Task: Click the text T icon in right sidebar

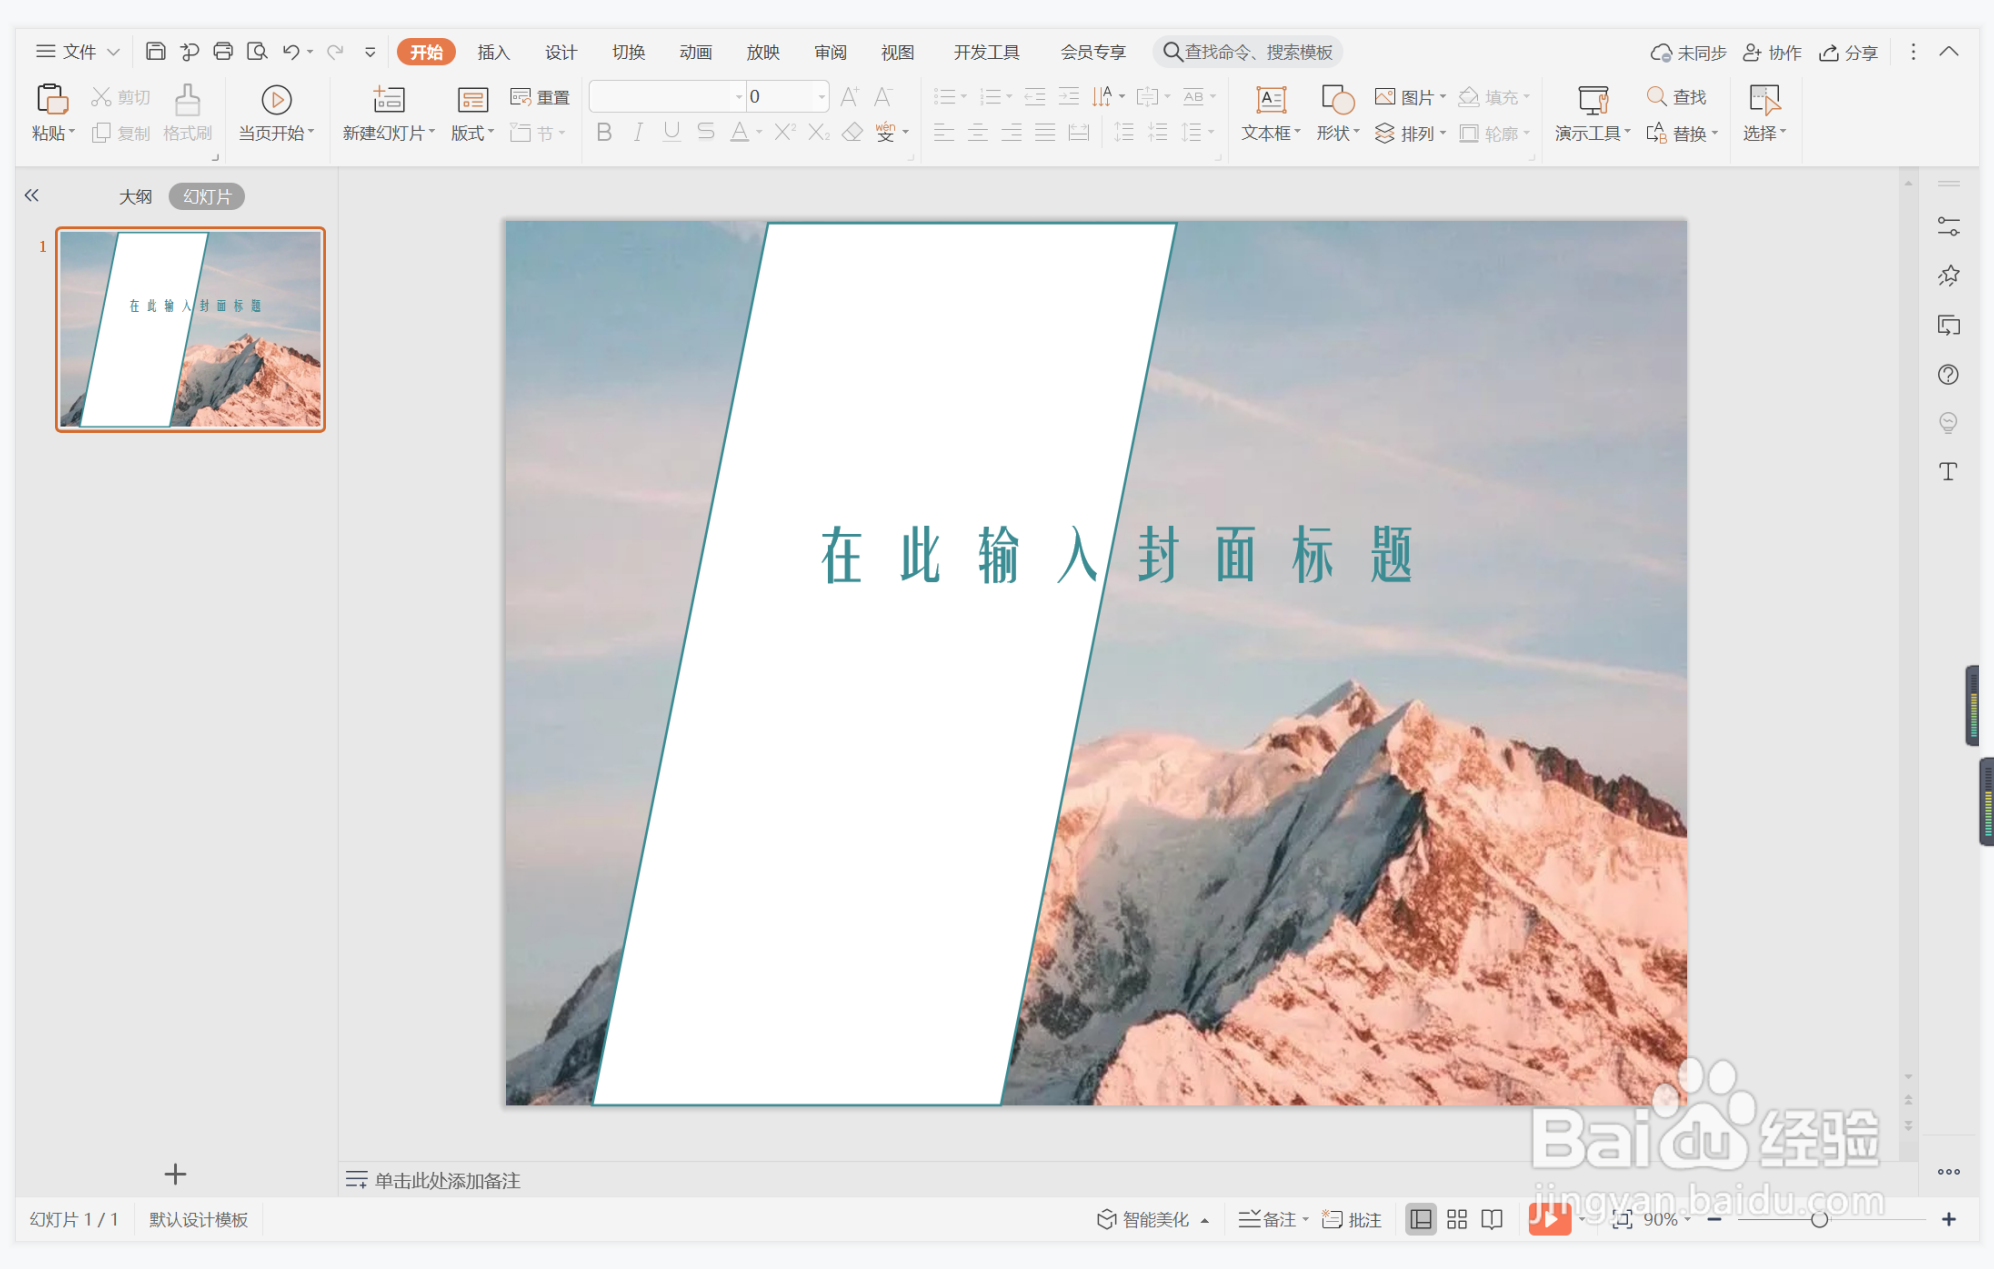Action: pos(1948,472)
